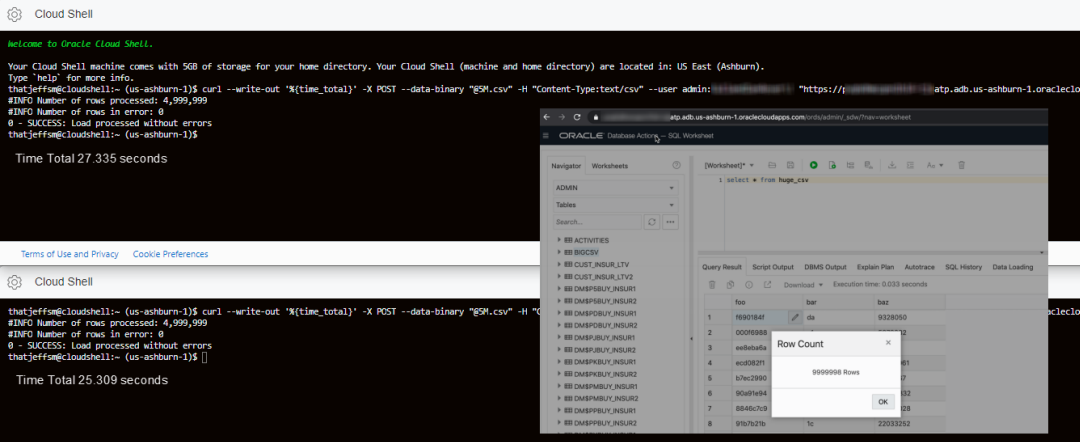Click the open-in-new-tab icon in Query Result
Screen dimensions: 1080x442
tap(767, 284)
